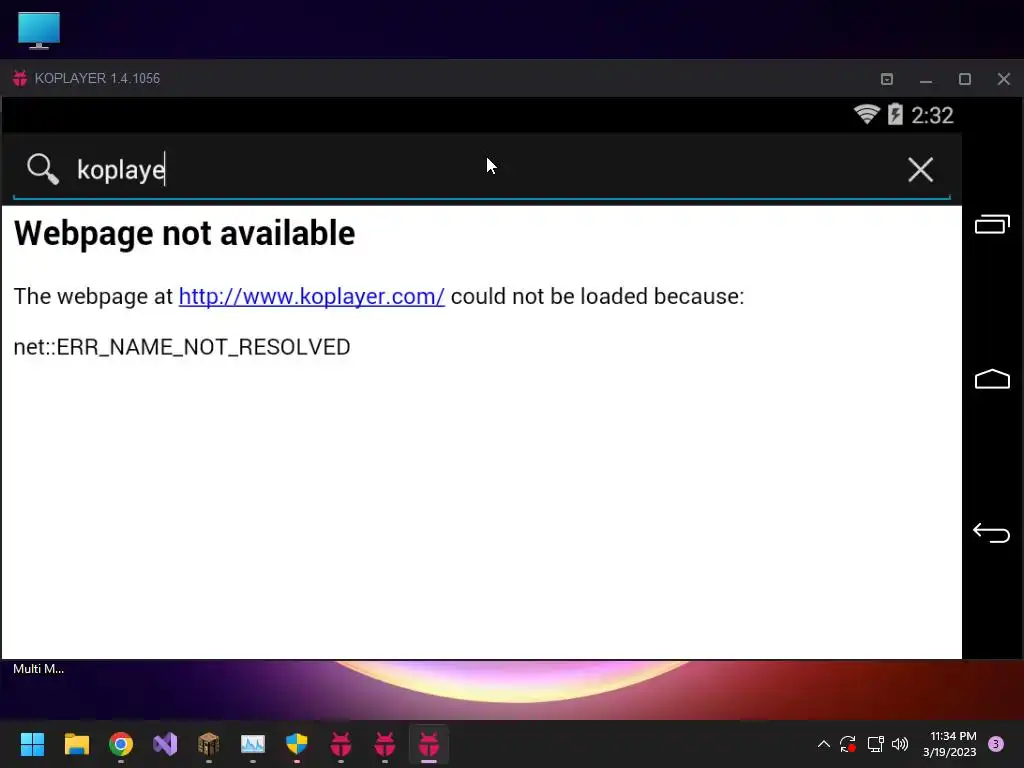Click the Webpage not available heading
1024x768 pixels.
[184, 233]
